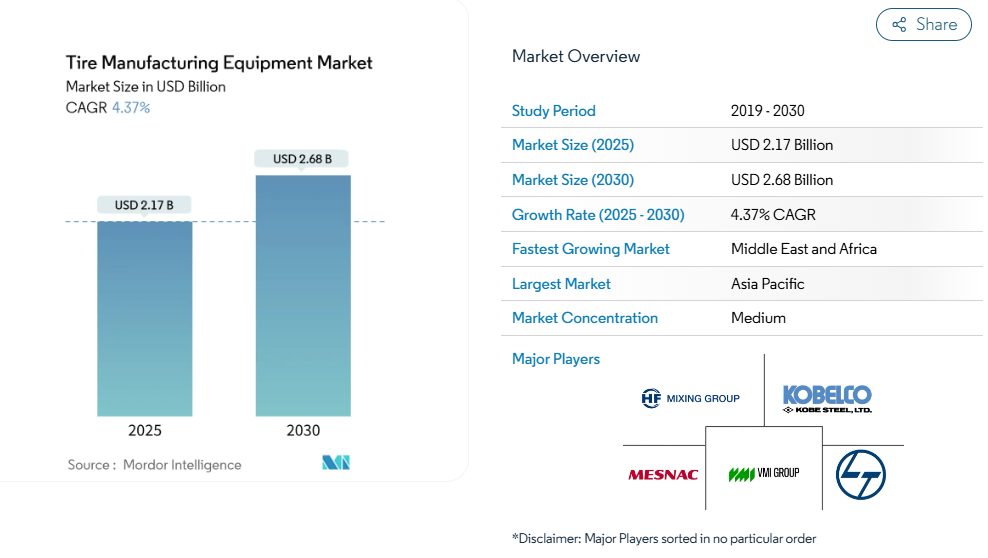Click the Market Size (2025) label
The width and height of the screenshot is (988, 558).
click(x=573, y=145)
